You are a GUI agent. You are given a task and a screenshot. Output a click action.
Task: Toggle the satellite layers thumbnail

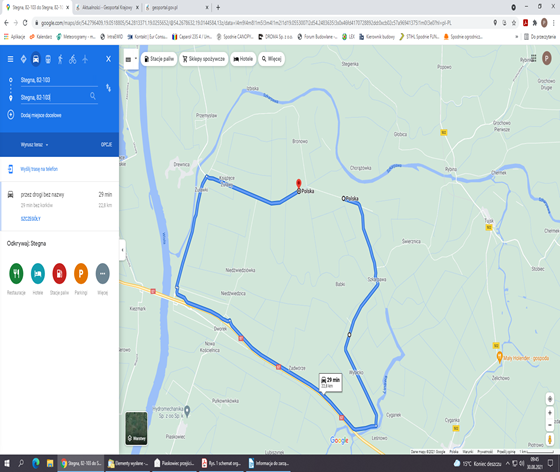tap(136, 428)
